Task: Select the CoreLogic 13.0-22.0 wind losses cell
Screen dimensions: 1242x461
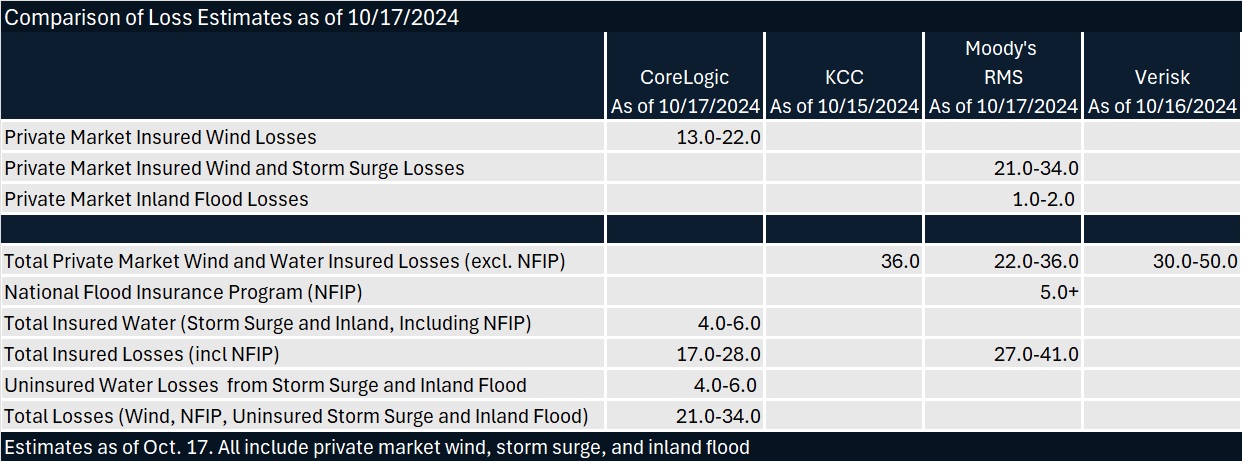Action: [719, 137]
